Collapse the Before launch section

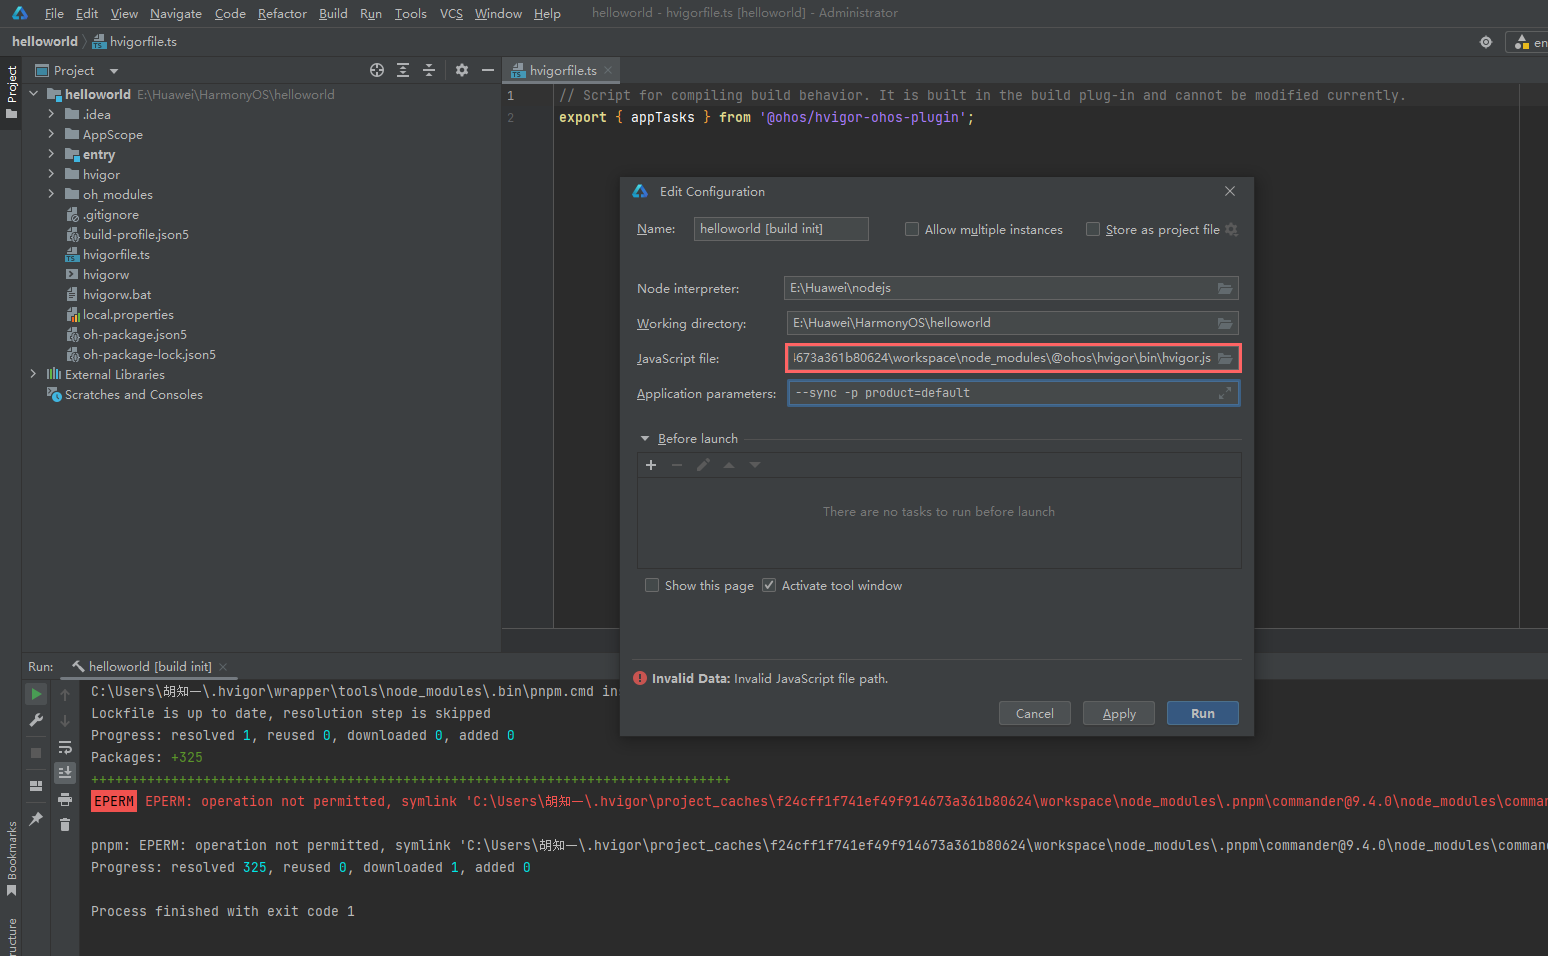click(x=645, y=438)
